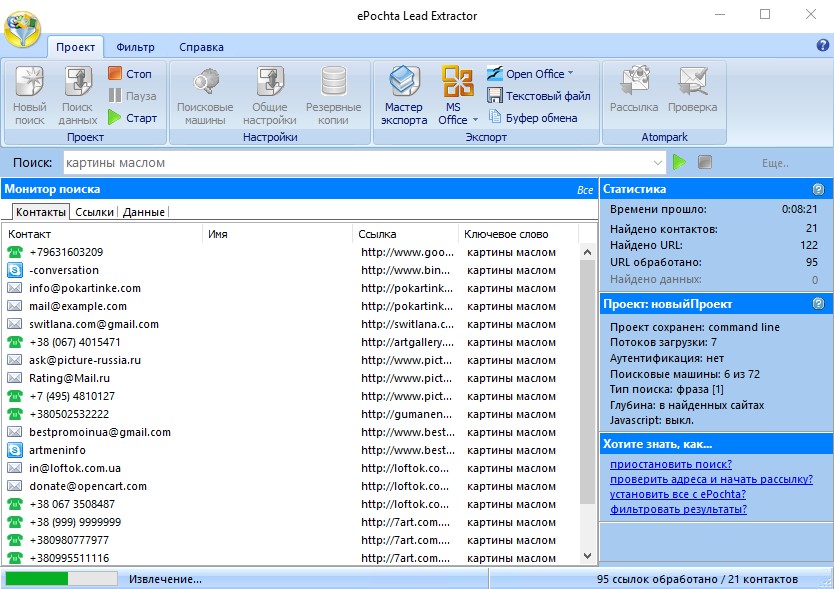Click the vertical scrollbar thumb
Image resolution: width=834 pixels, height=589 pixels.
(587, 382)
